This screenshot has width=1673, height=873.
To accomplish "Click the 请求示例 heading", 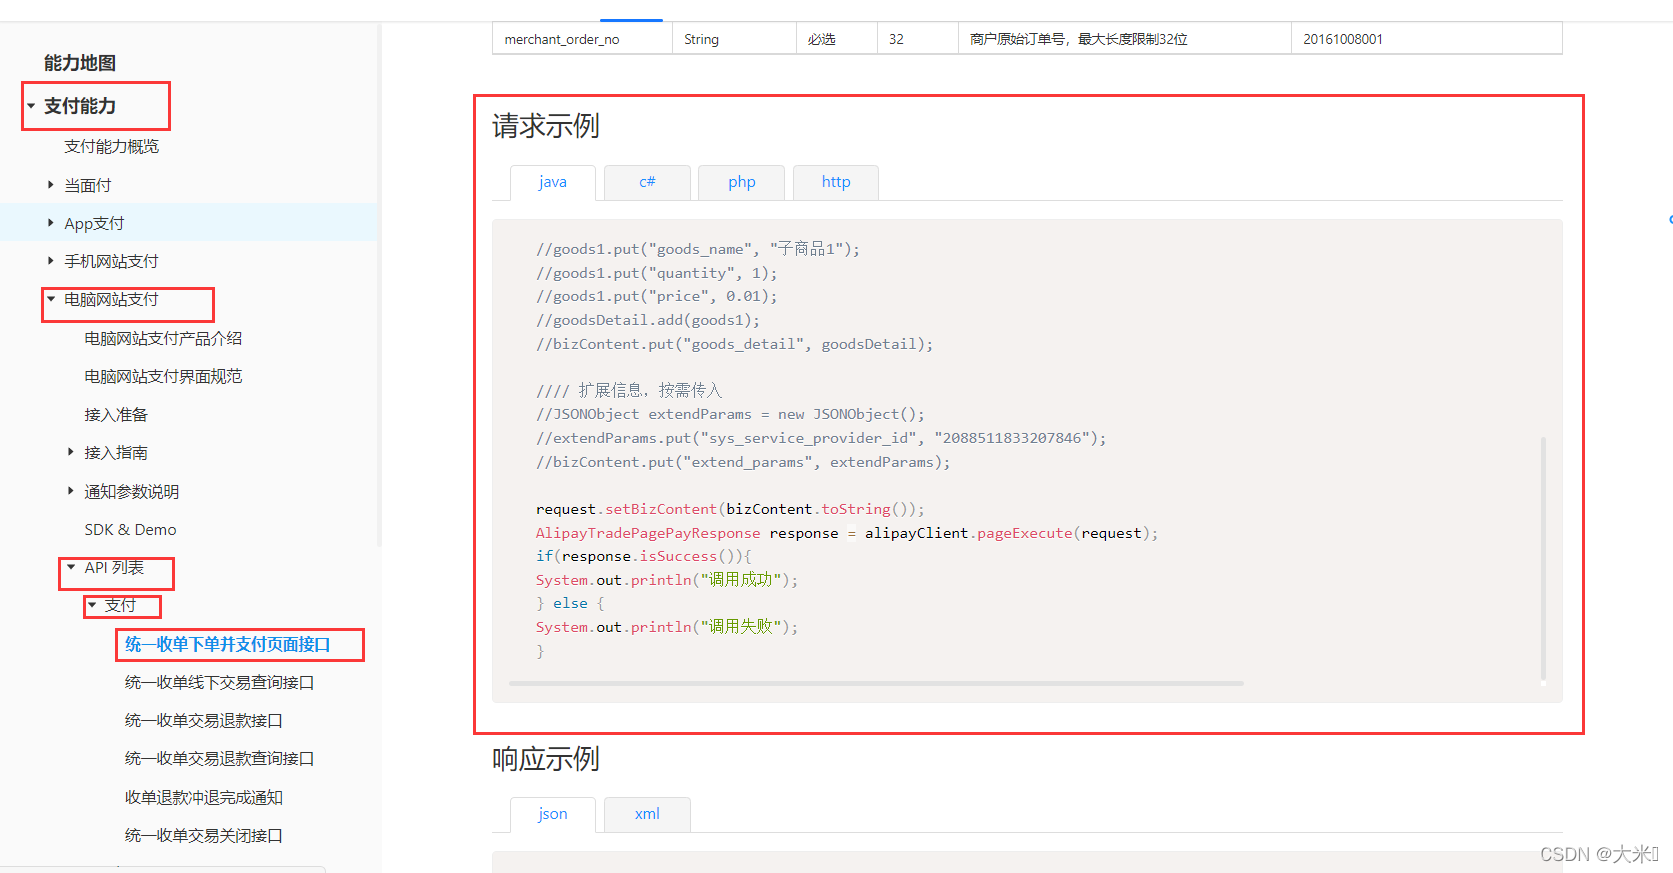I will tap(546, 126).
